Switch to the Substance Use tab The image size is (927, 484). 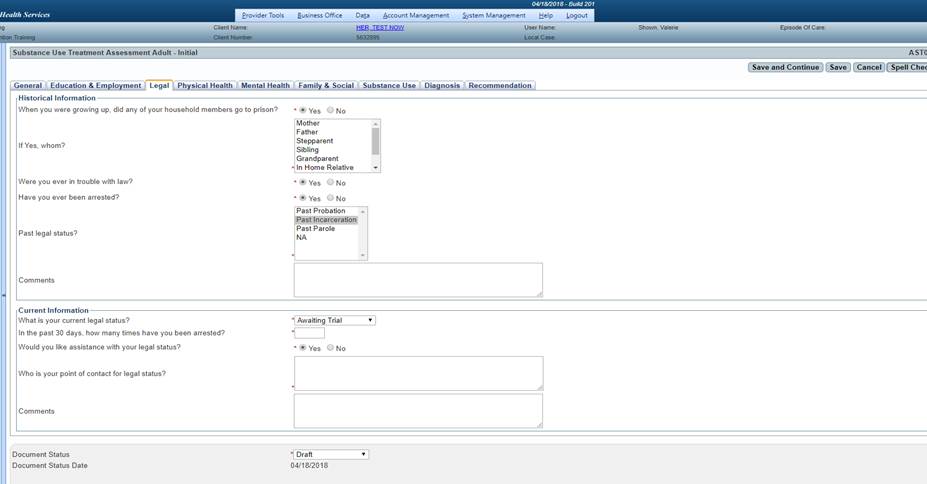(x=389, y=86)
